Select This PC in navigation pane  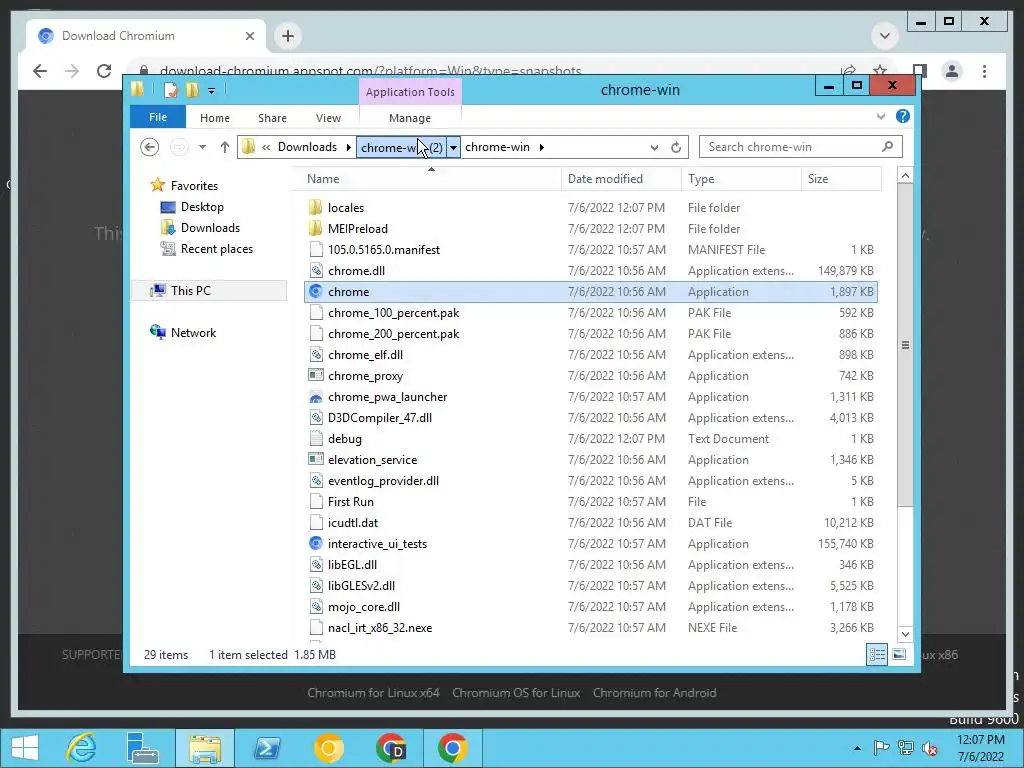191,291
